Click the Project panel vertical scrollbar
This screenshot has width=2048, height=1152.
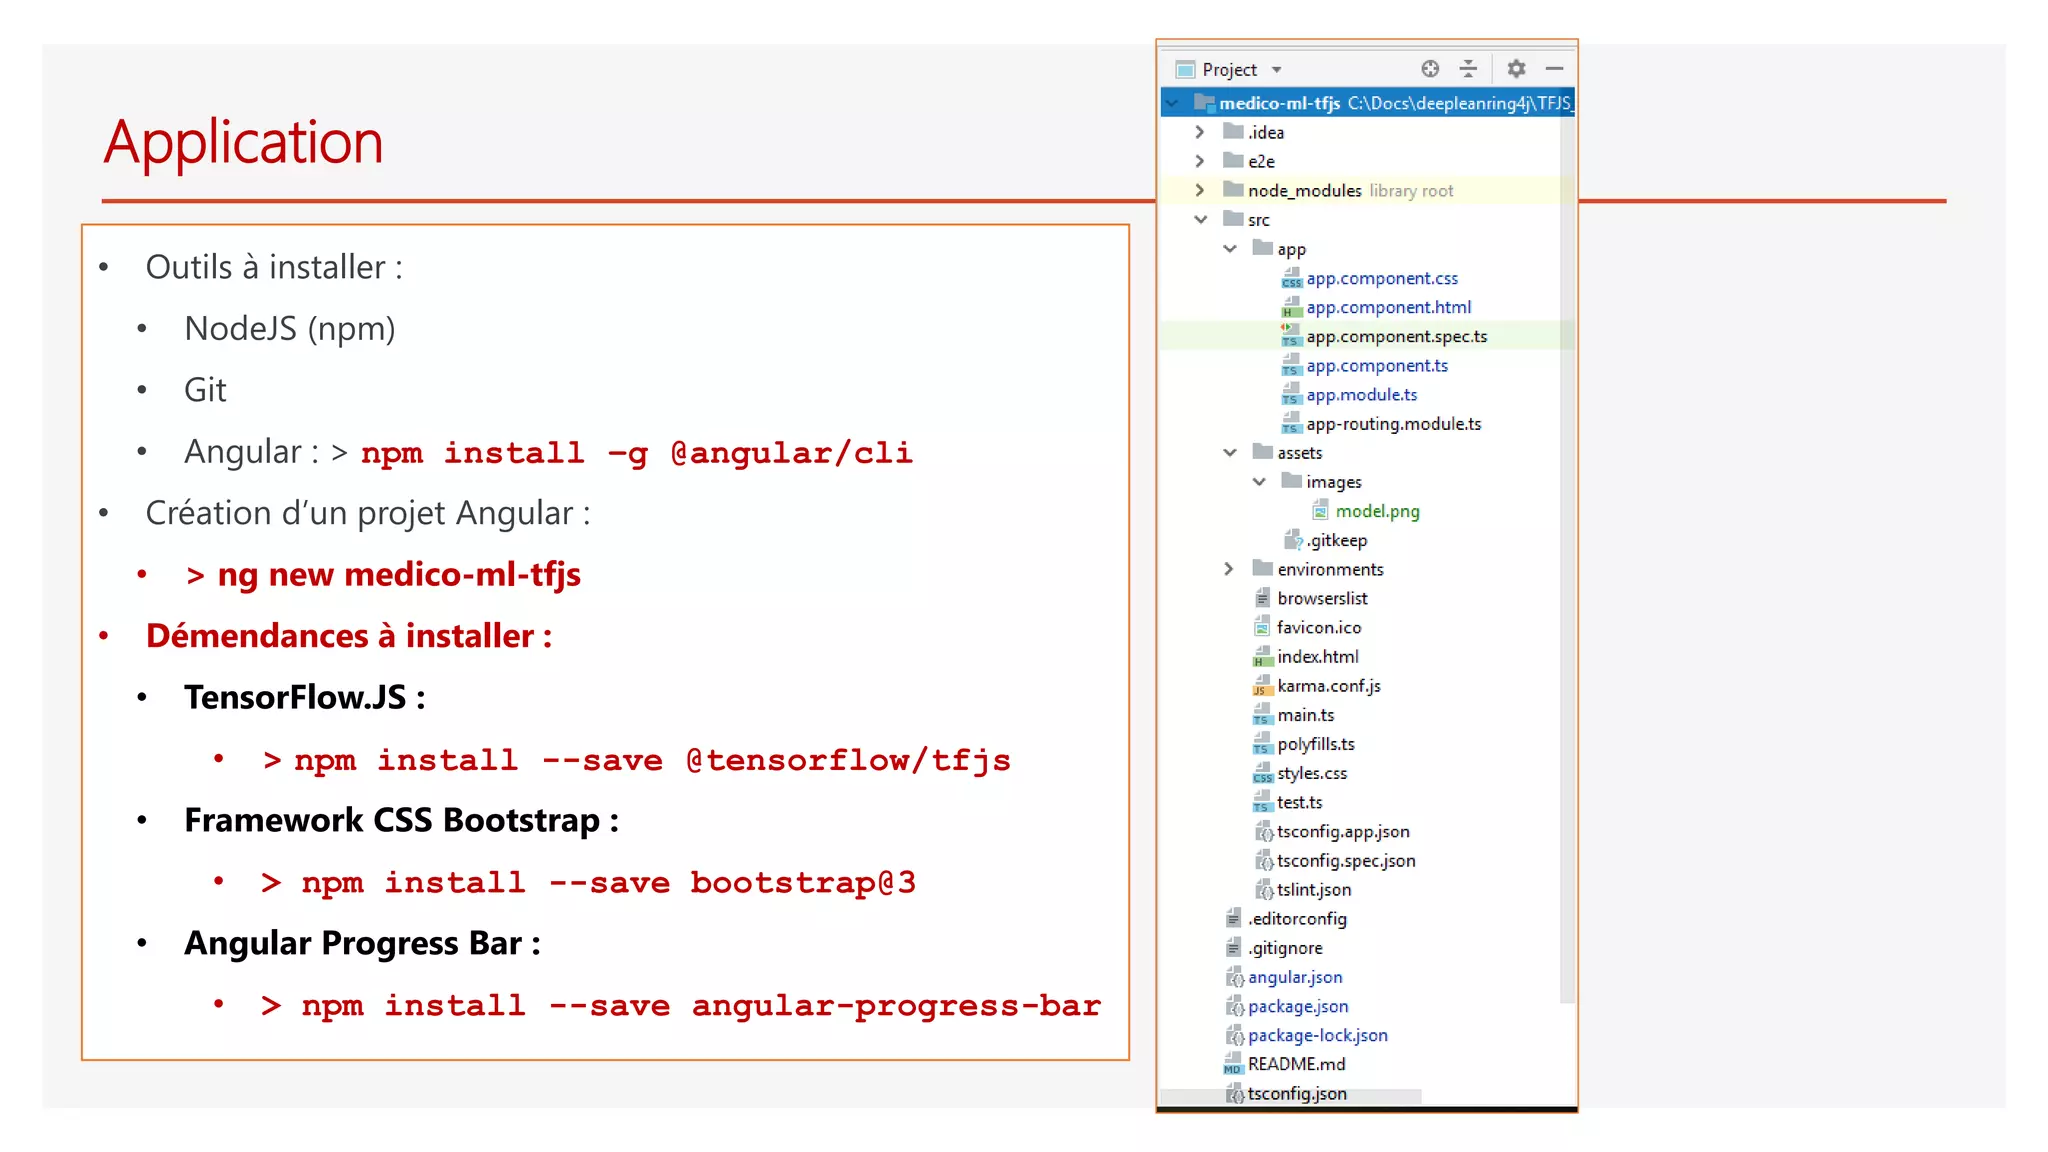click(1567, 560)
